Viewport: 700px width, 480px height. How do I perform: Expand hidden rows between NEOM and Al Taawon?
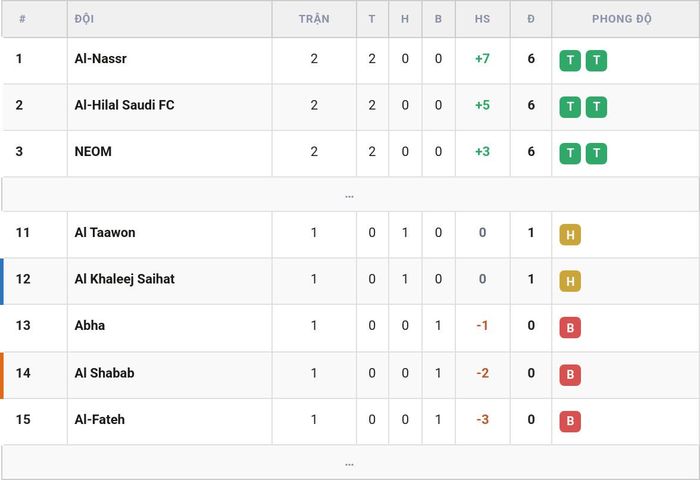coord(350,195)
